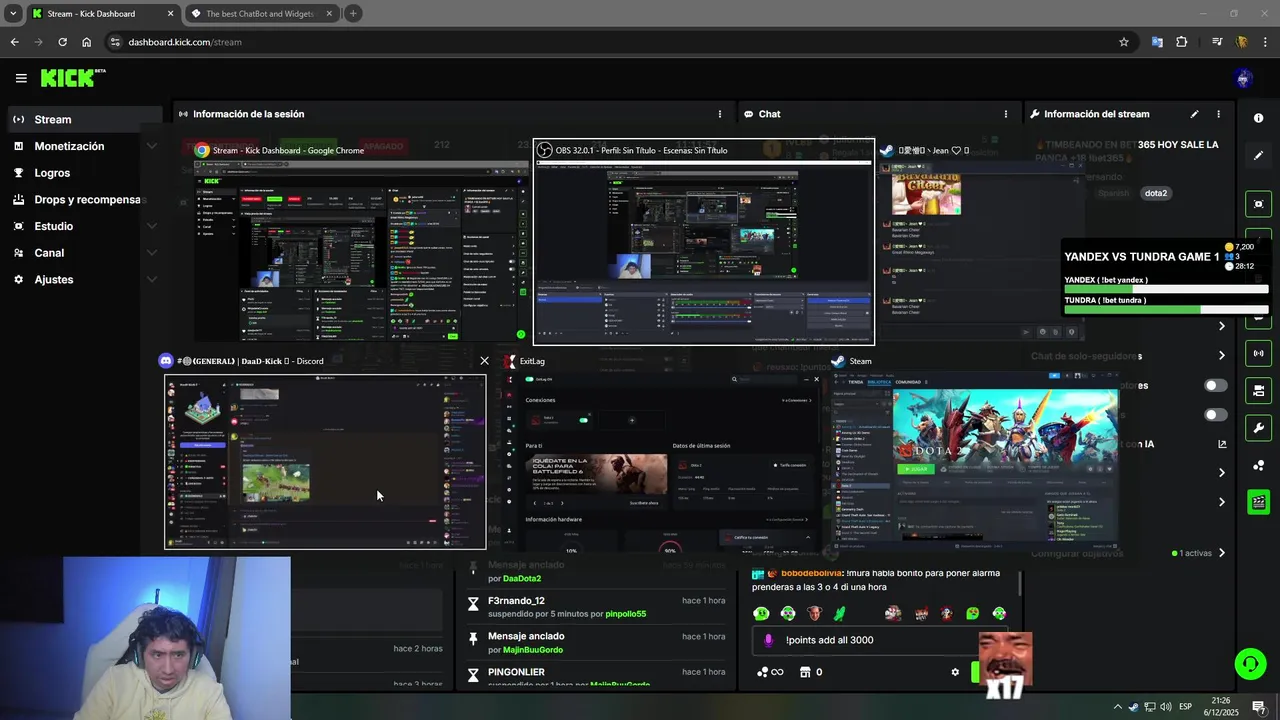Open the user avatar at top right of dashboard
Image resolution: width=1280 pixels, height=720 pixels.
[1243, 78]
